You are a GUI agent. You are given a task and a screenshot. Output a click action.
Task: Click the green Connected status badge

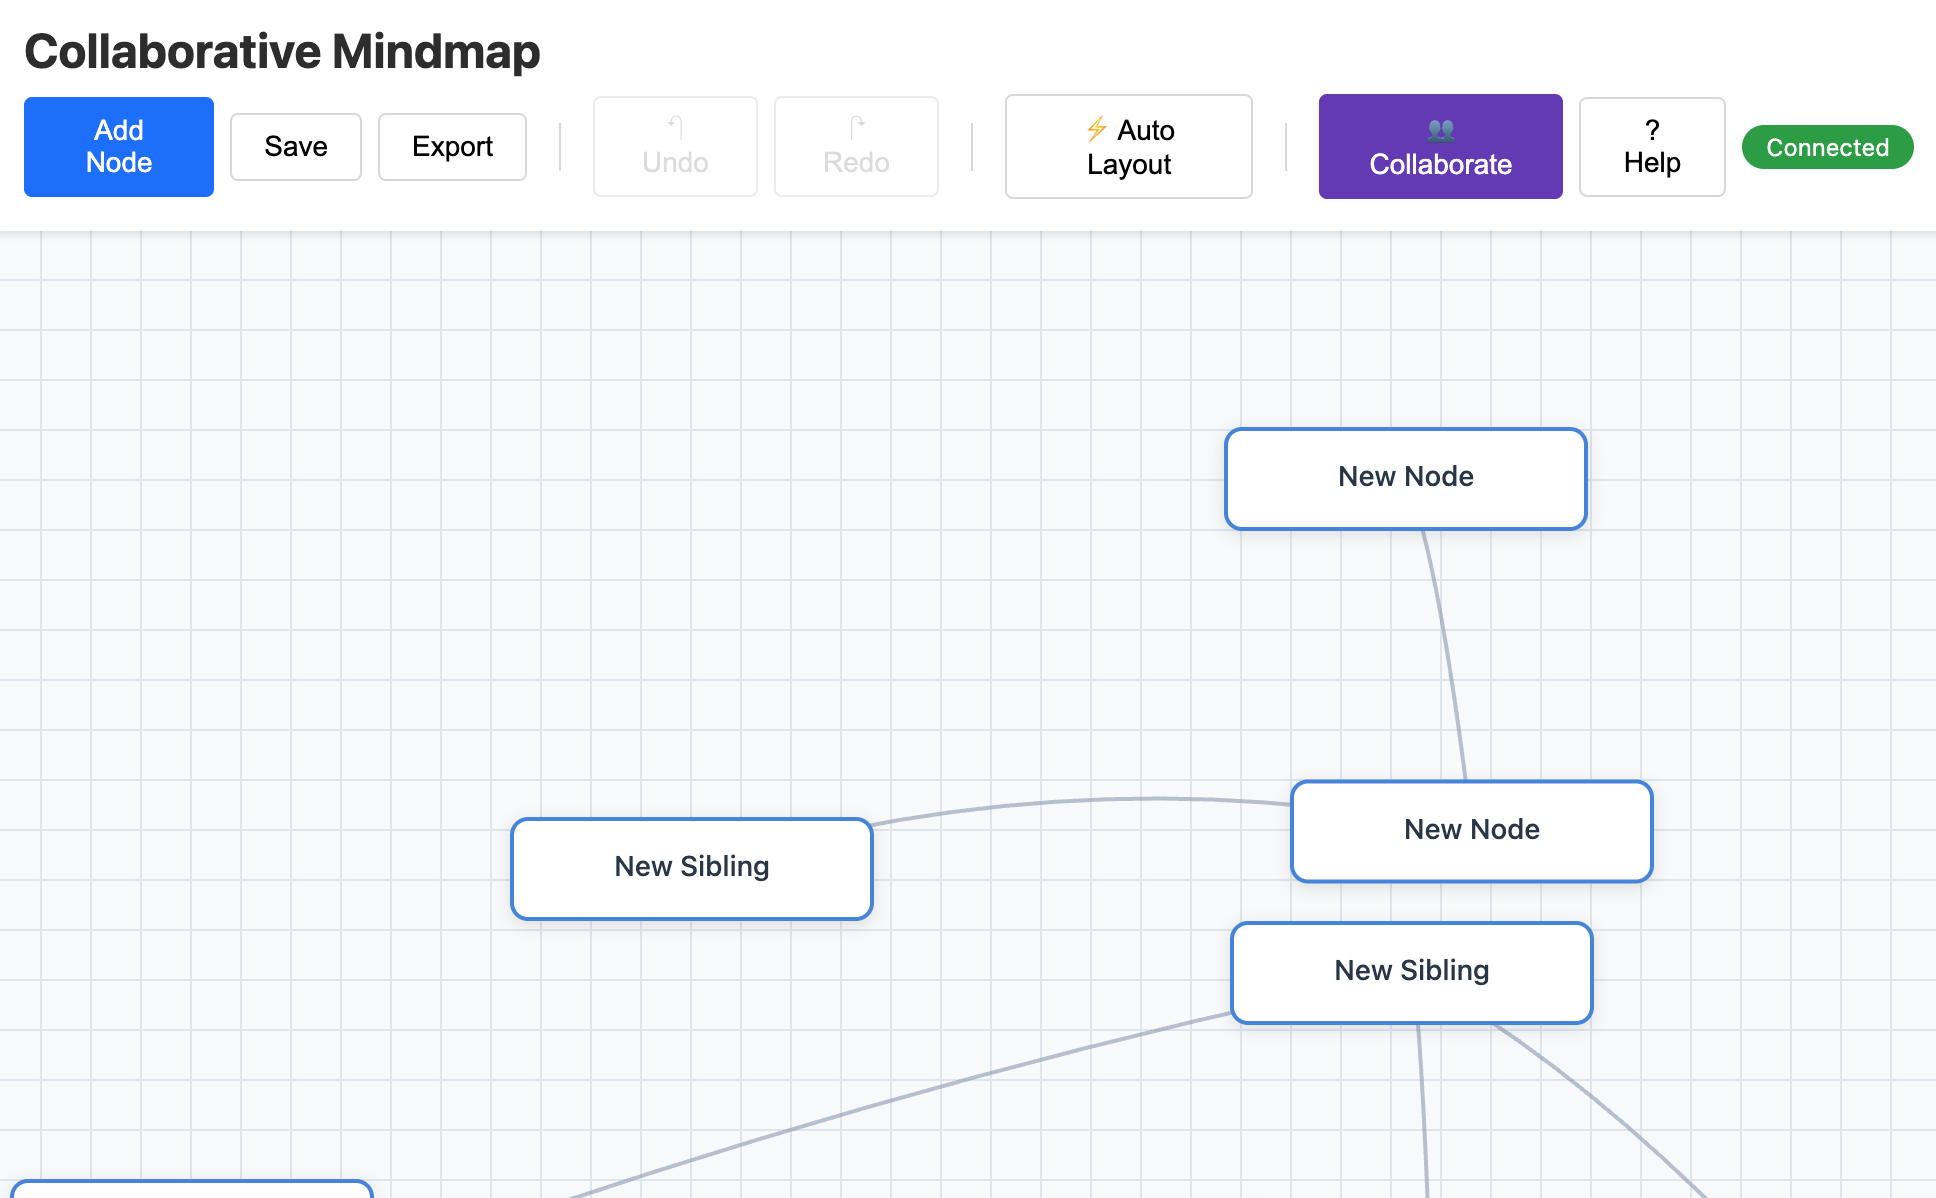(x=1828, y=147)
